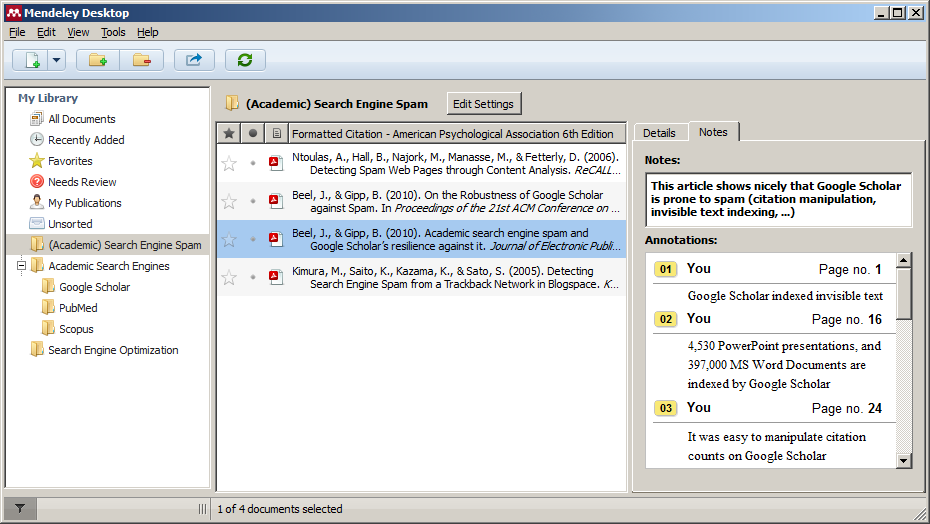930x524 pixels.
Task: Click annotation badge 03
Action: pyautogui.click(x=666, y=408)
